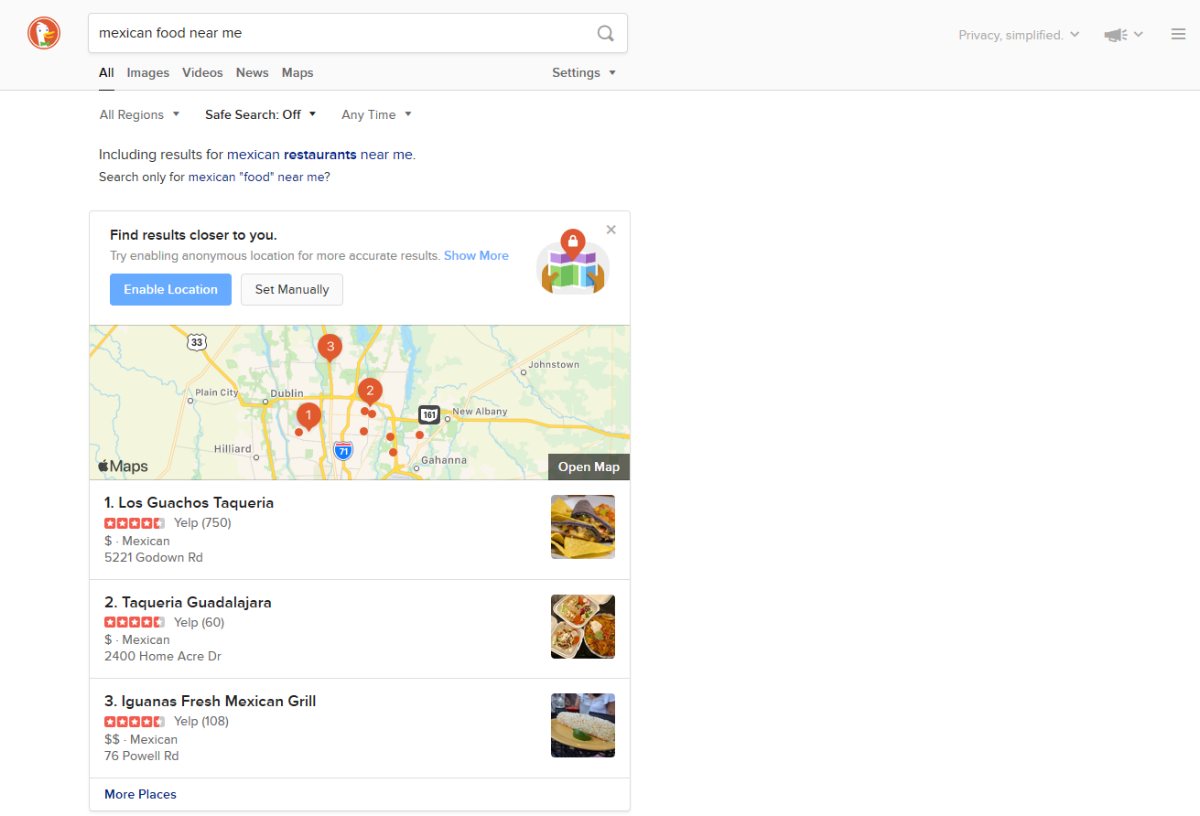1200x816 pixels.
Task: Click the Hilliard label on map
Action: [x=233, y=449]
